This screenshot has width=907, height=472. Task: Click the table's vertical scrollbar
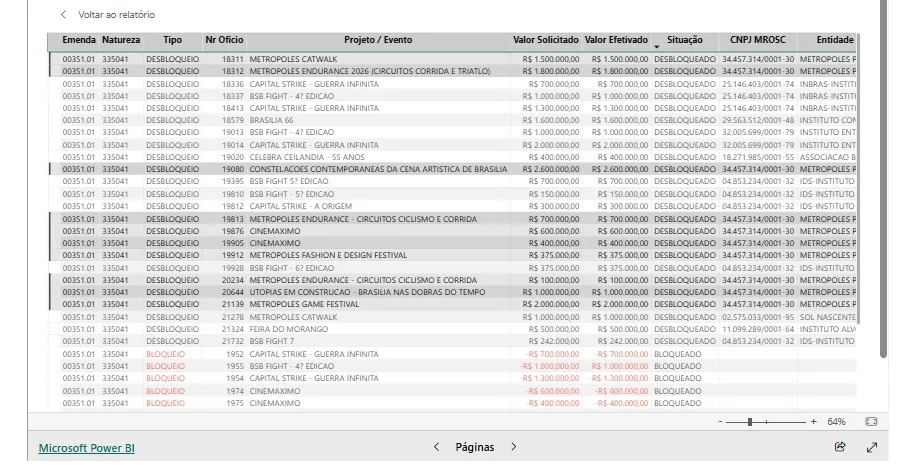coord(858,178)
